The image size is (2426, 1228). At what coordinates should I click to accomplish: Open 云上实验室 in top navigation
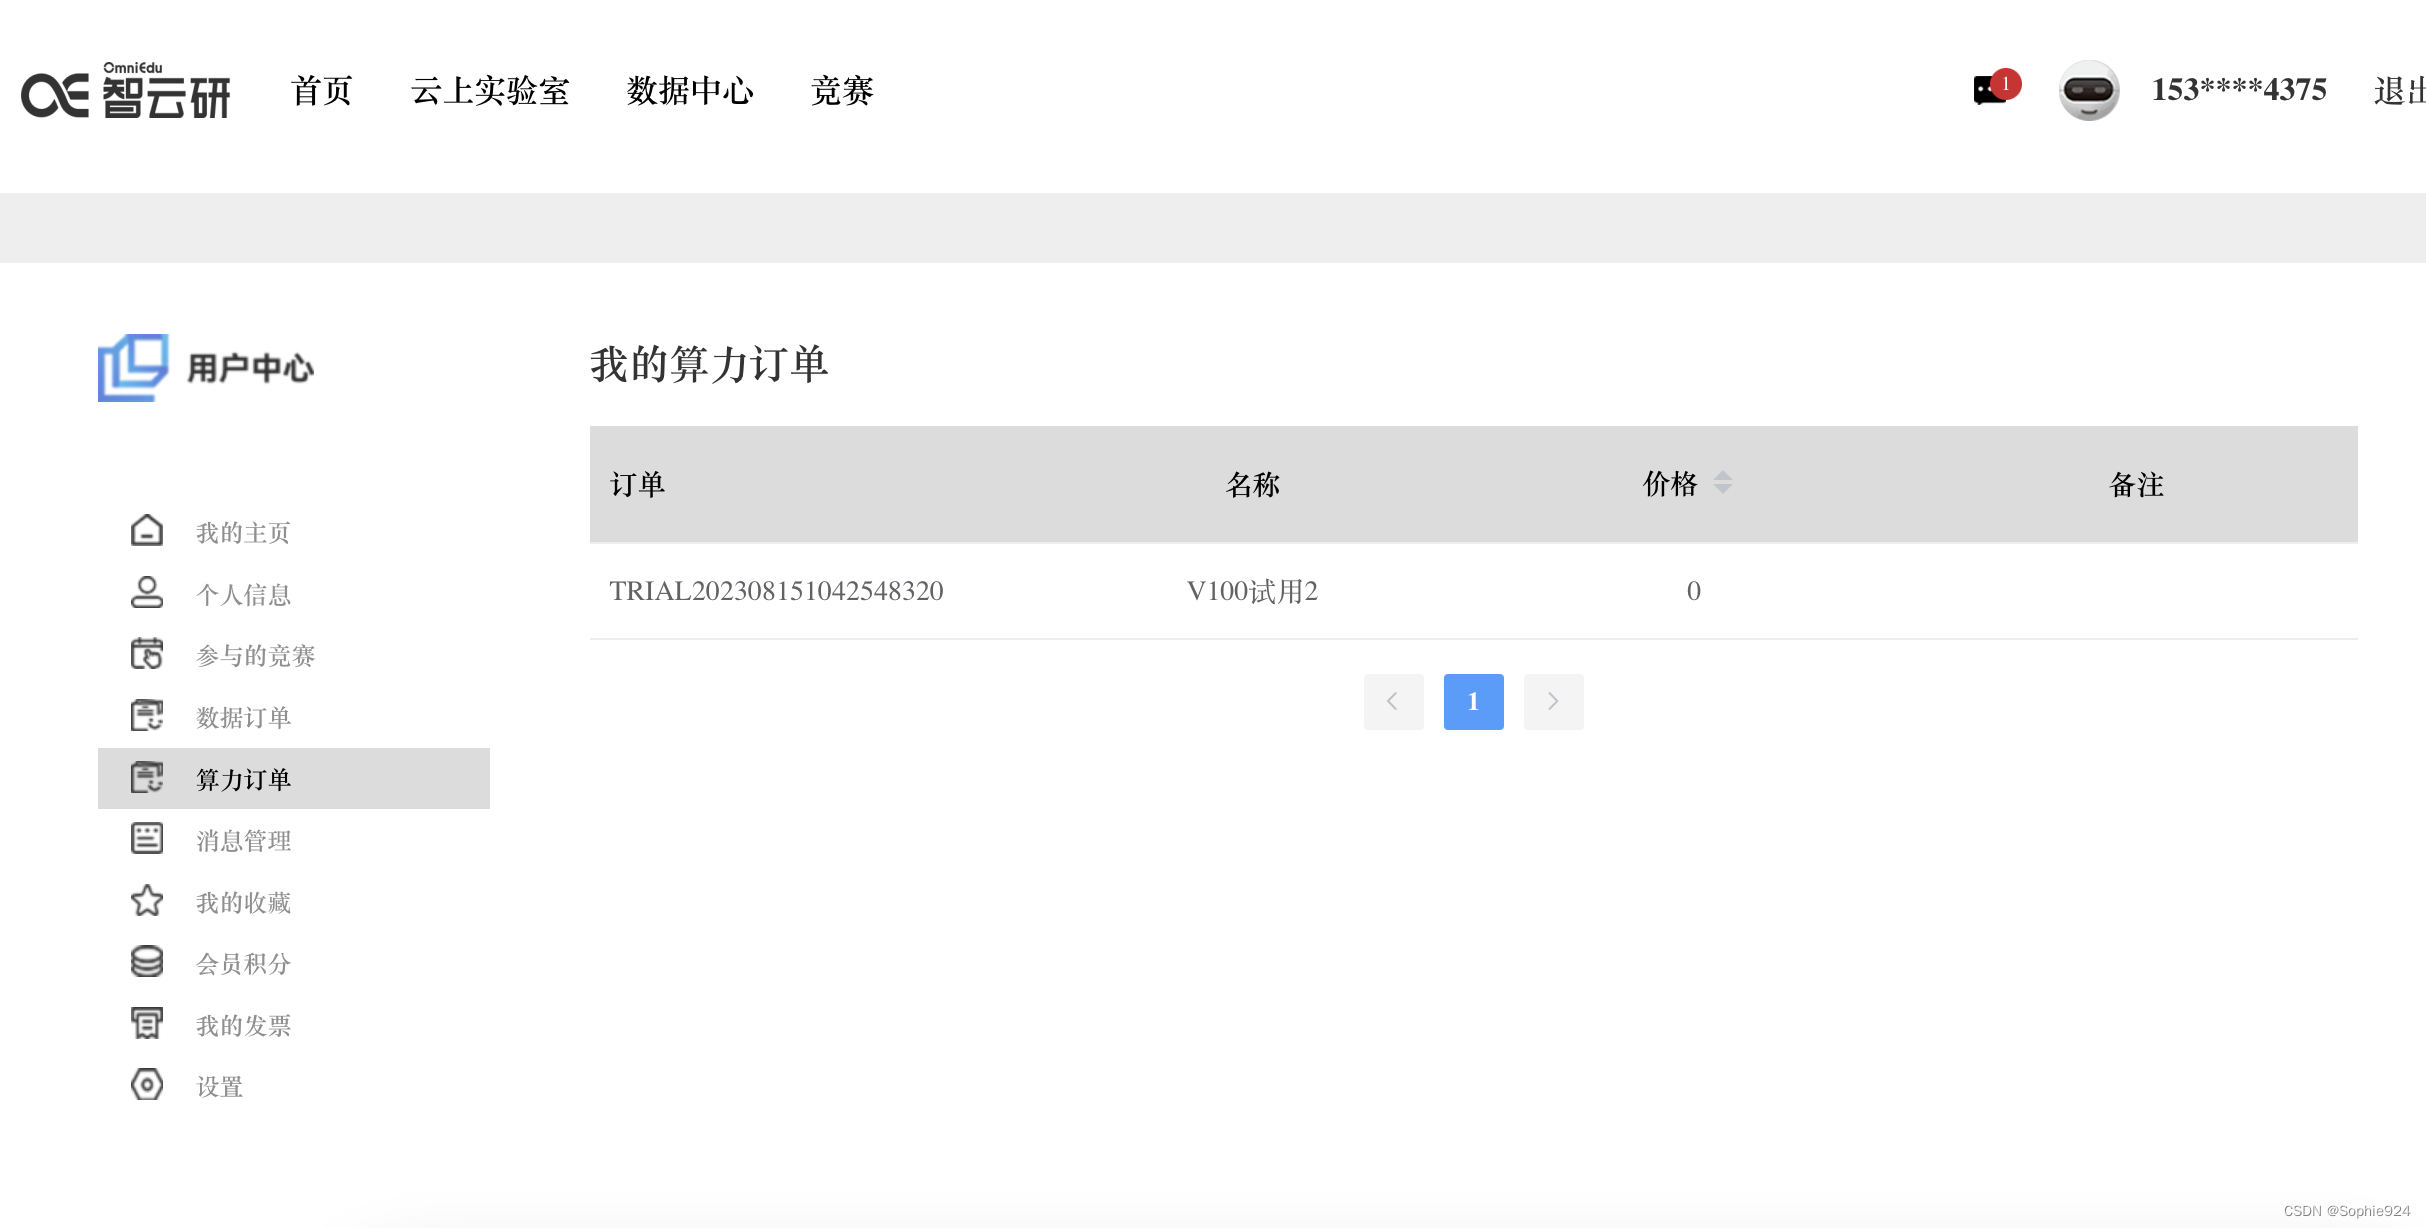tap(490, 91)
